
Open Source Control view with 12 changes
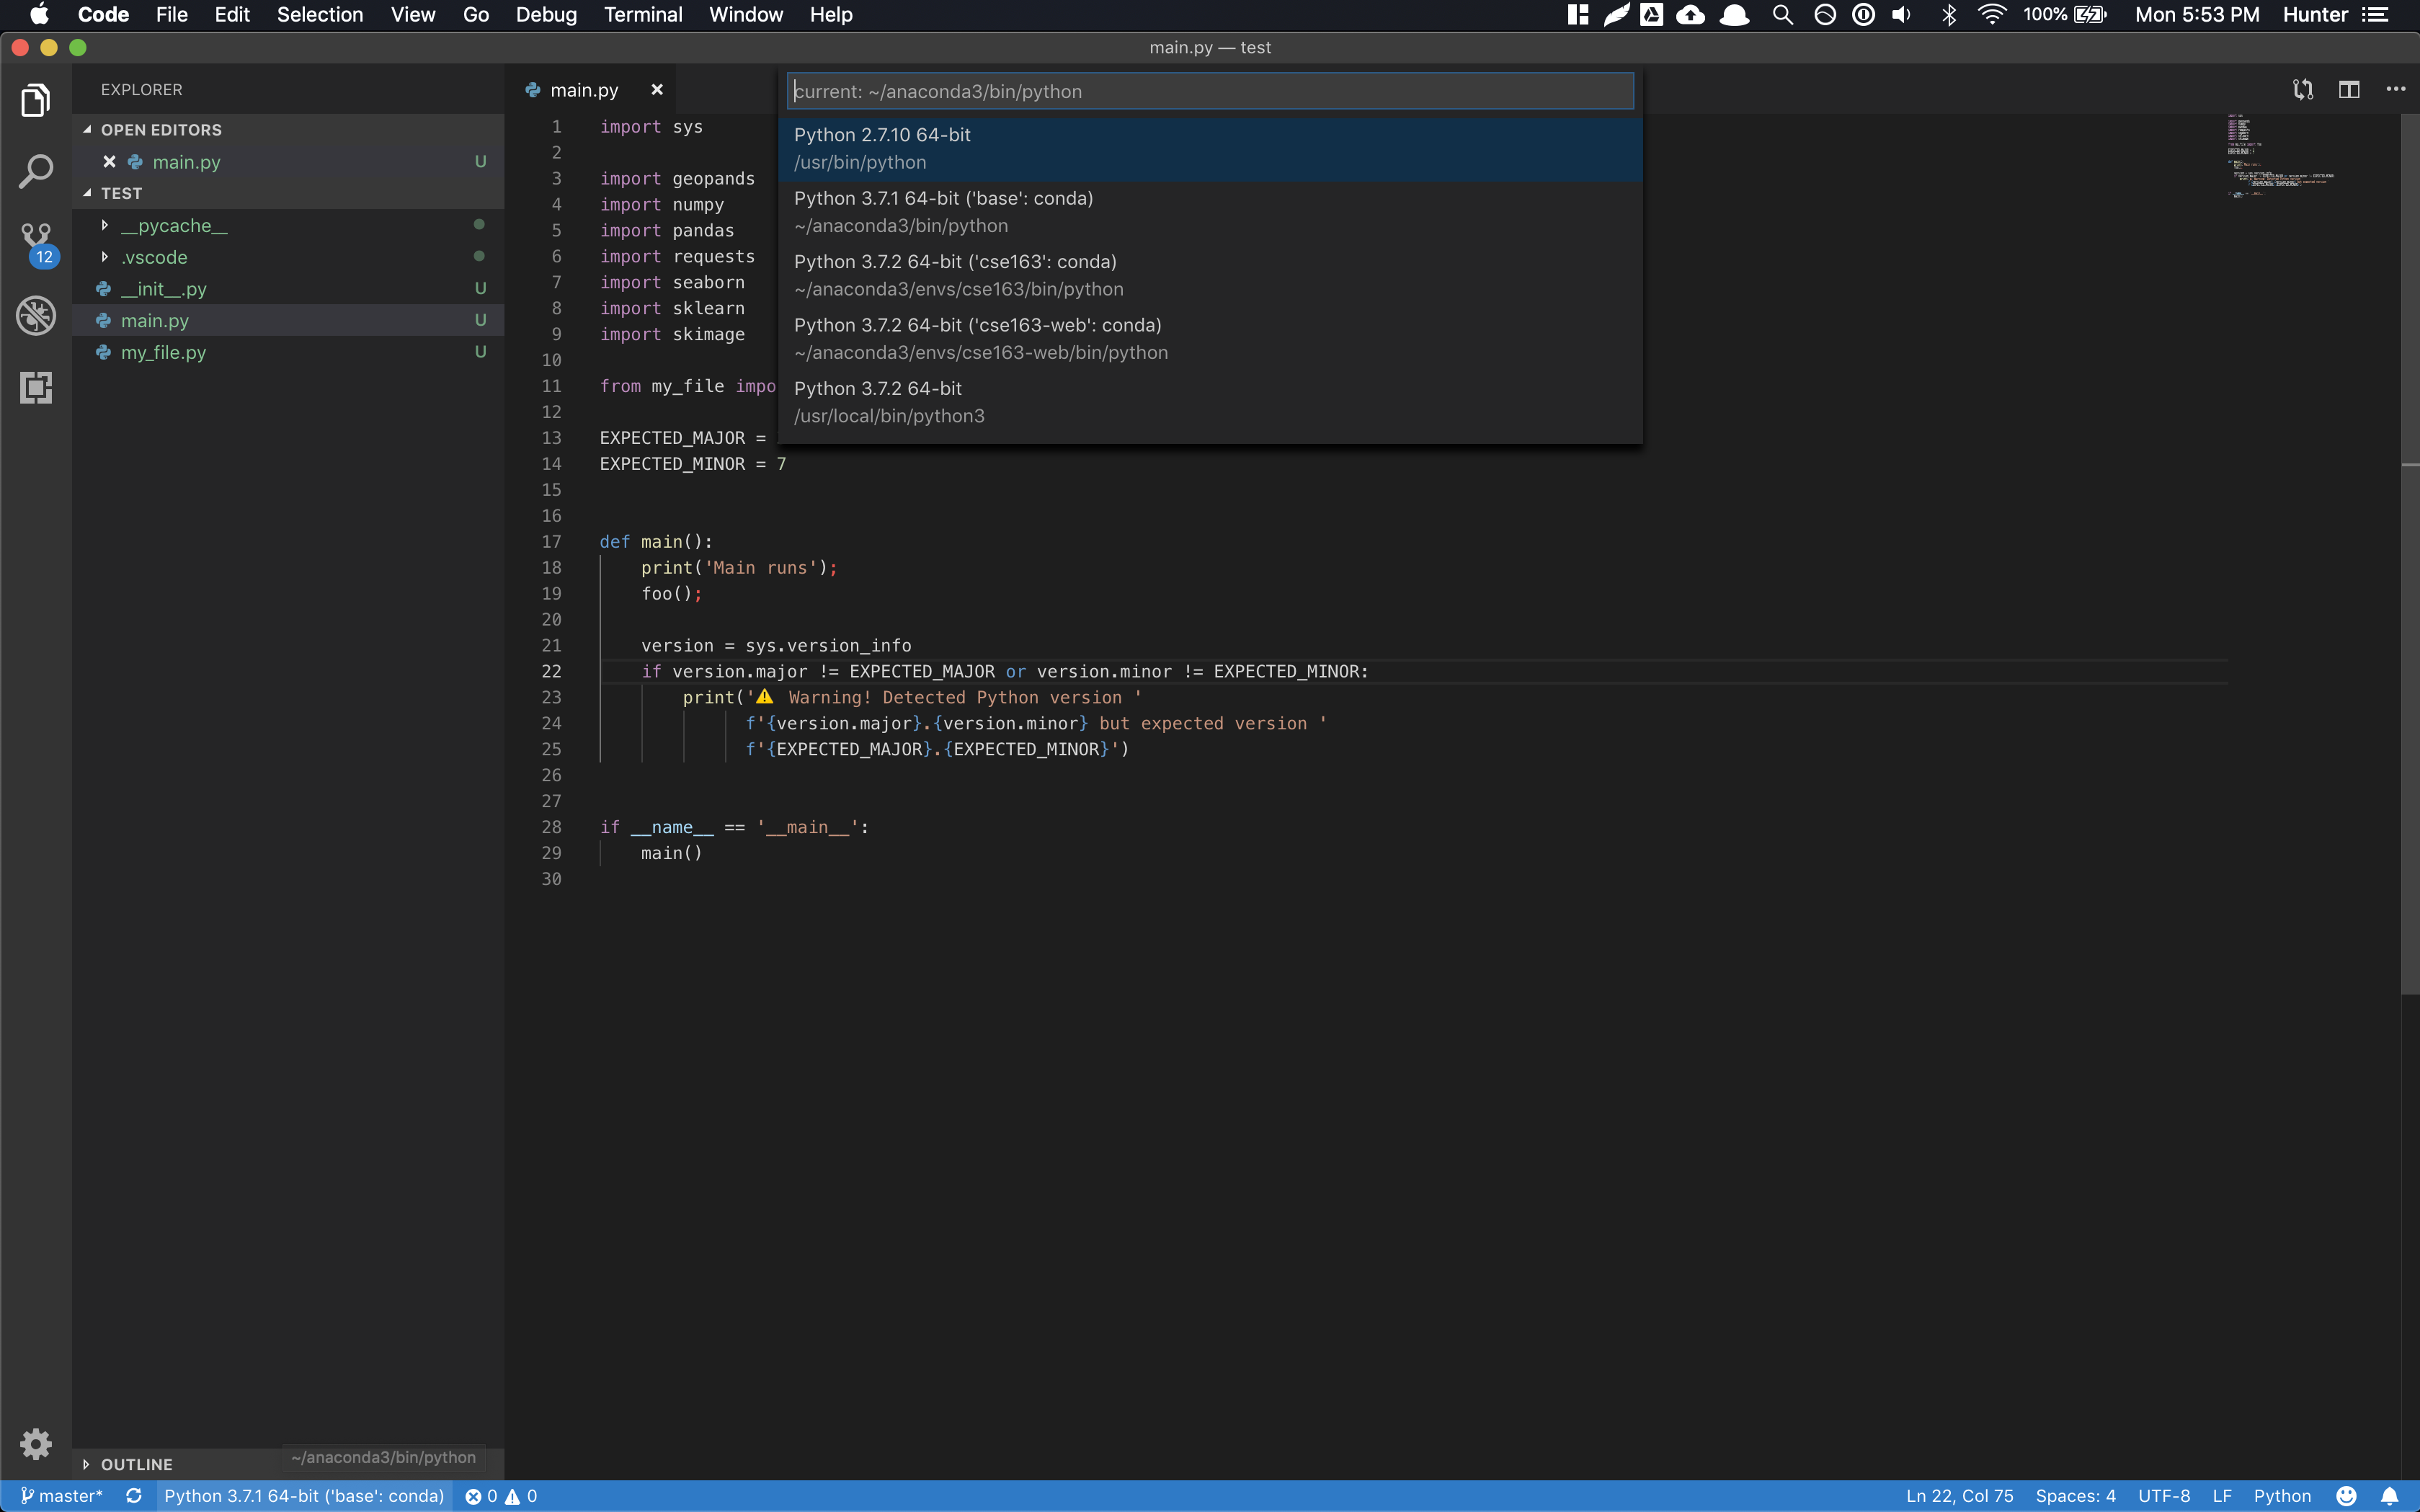pyautogui.click(x=36, y=244)
